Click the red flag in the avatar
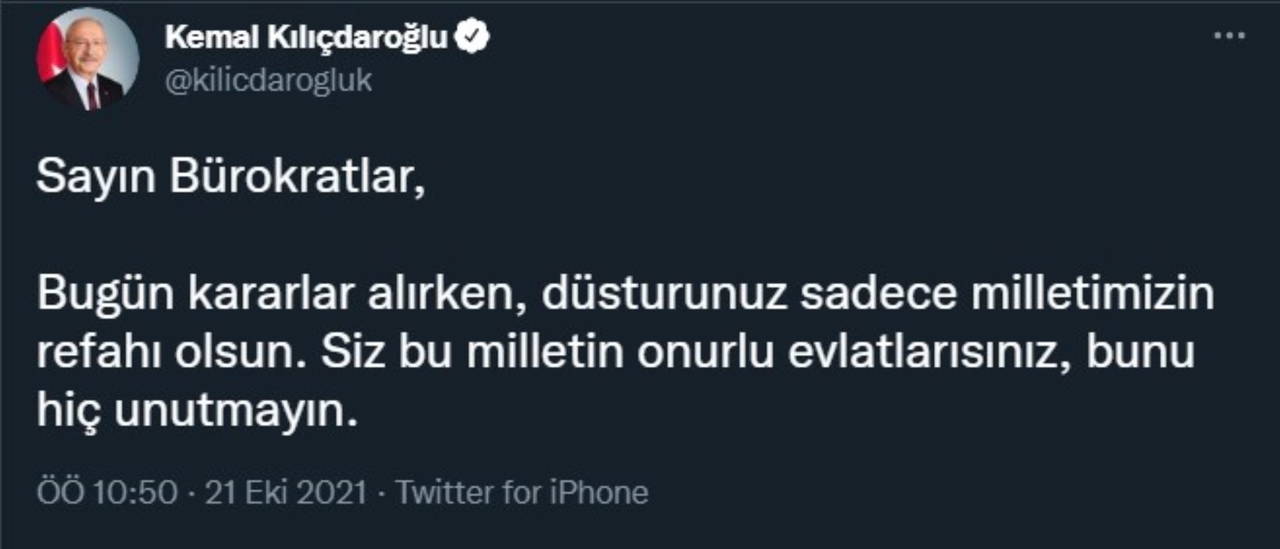The width and height of the screenshot is (1280, 549). pos(48,56)
